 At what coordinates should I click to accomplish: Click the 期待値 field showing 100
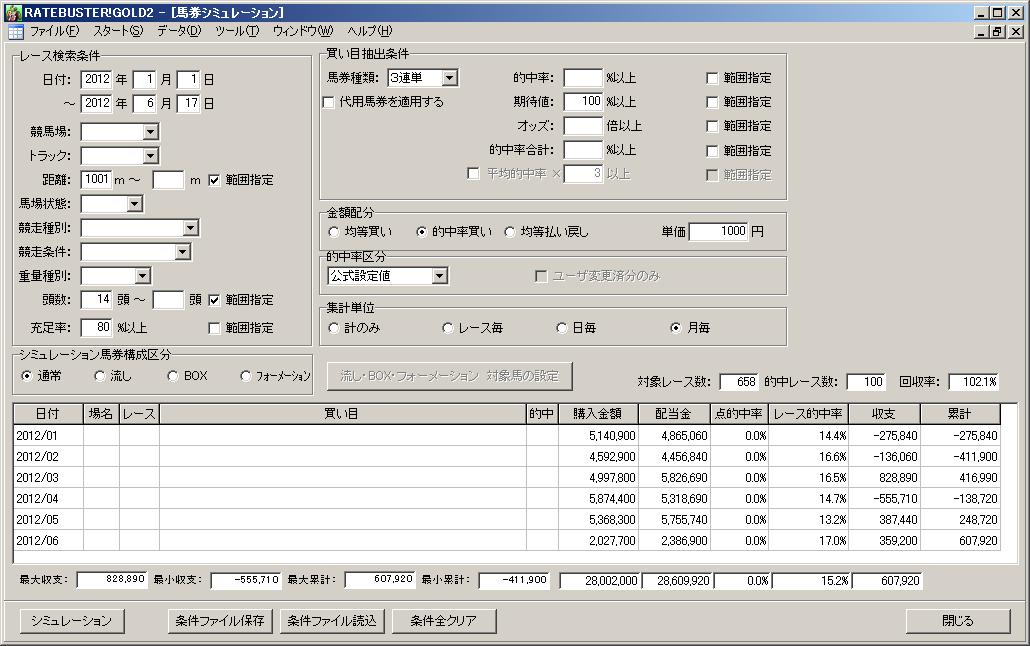[583, 101]
